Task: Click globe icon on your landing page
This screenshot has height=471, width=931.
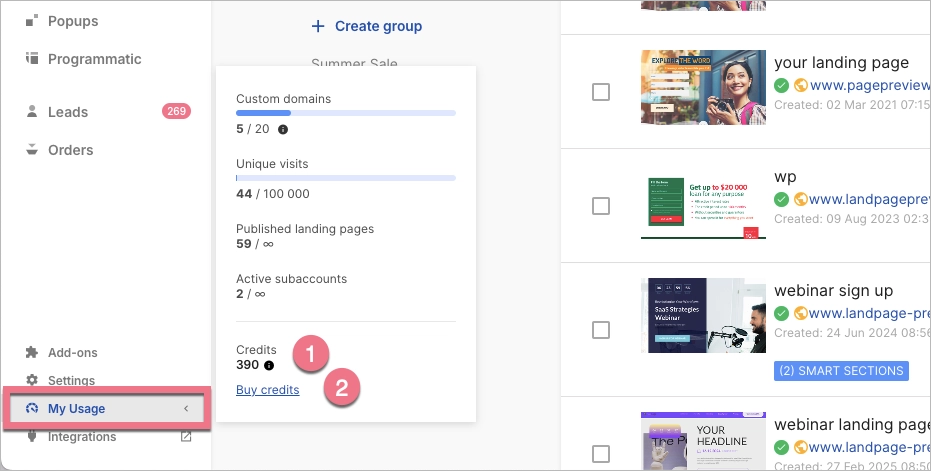Action: [x=801, y=86]
